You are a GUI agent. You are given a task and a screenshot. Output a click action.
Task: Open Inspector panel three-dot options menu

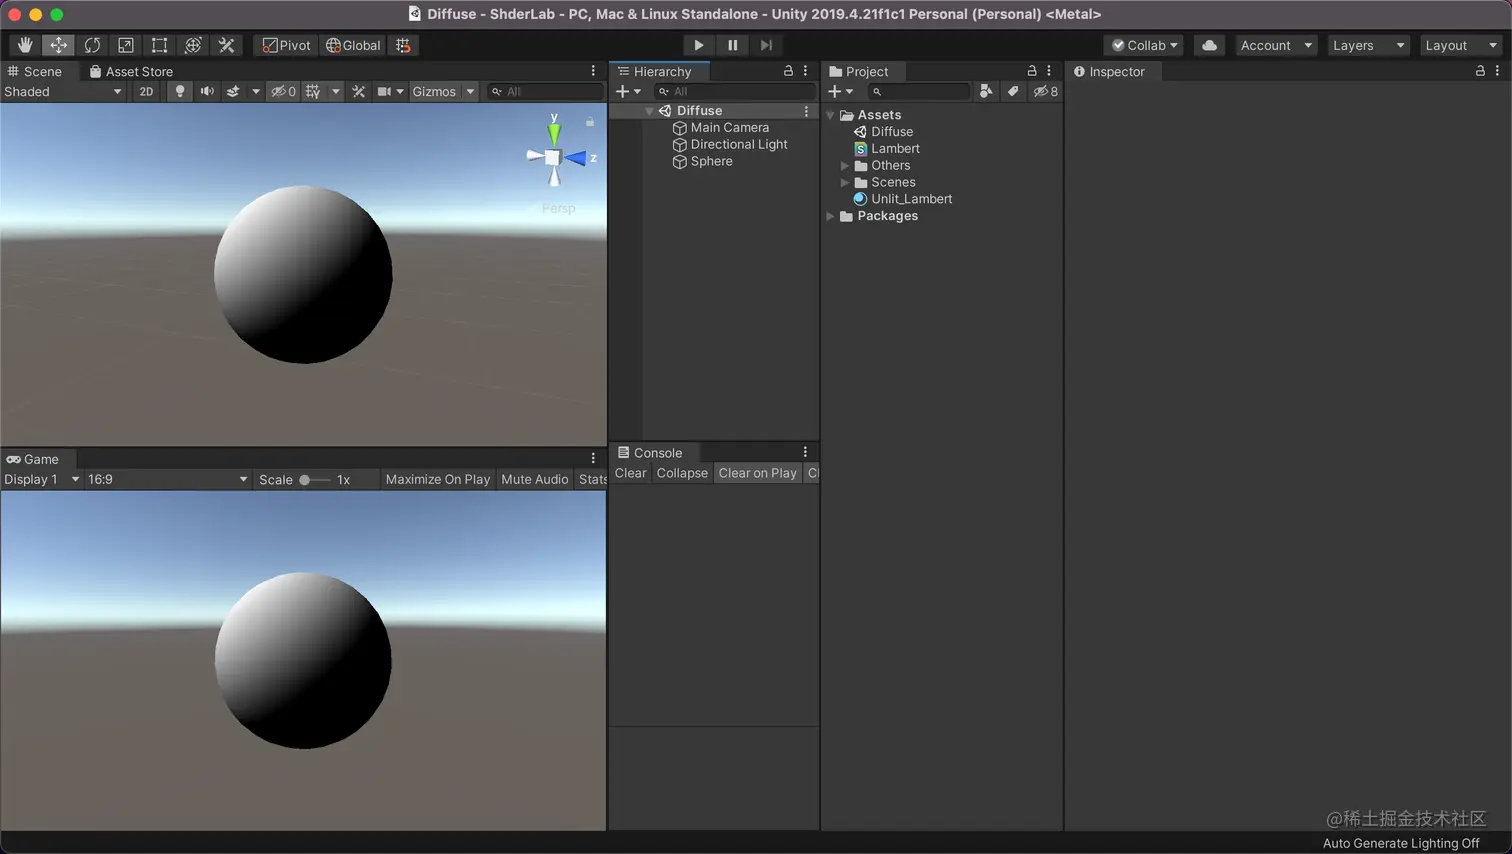click(1497, 71)
